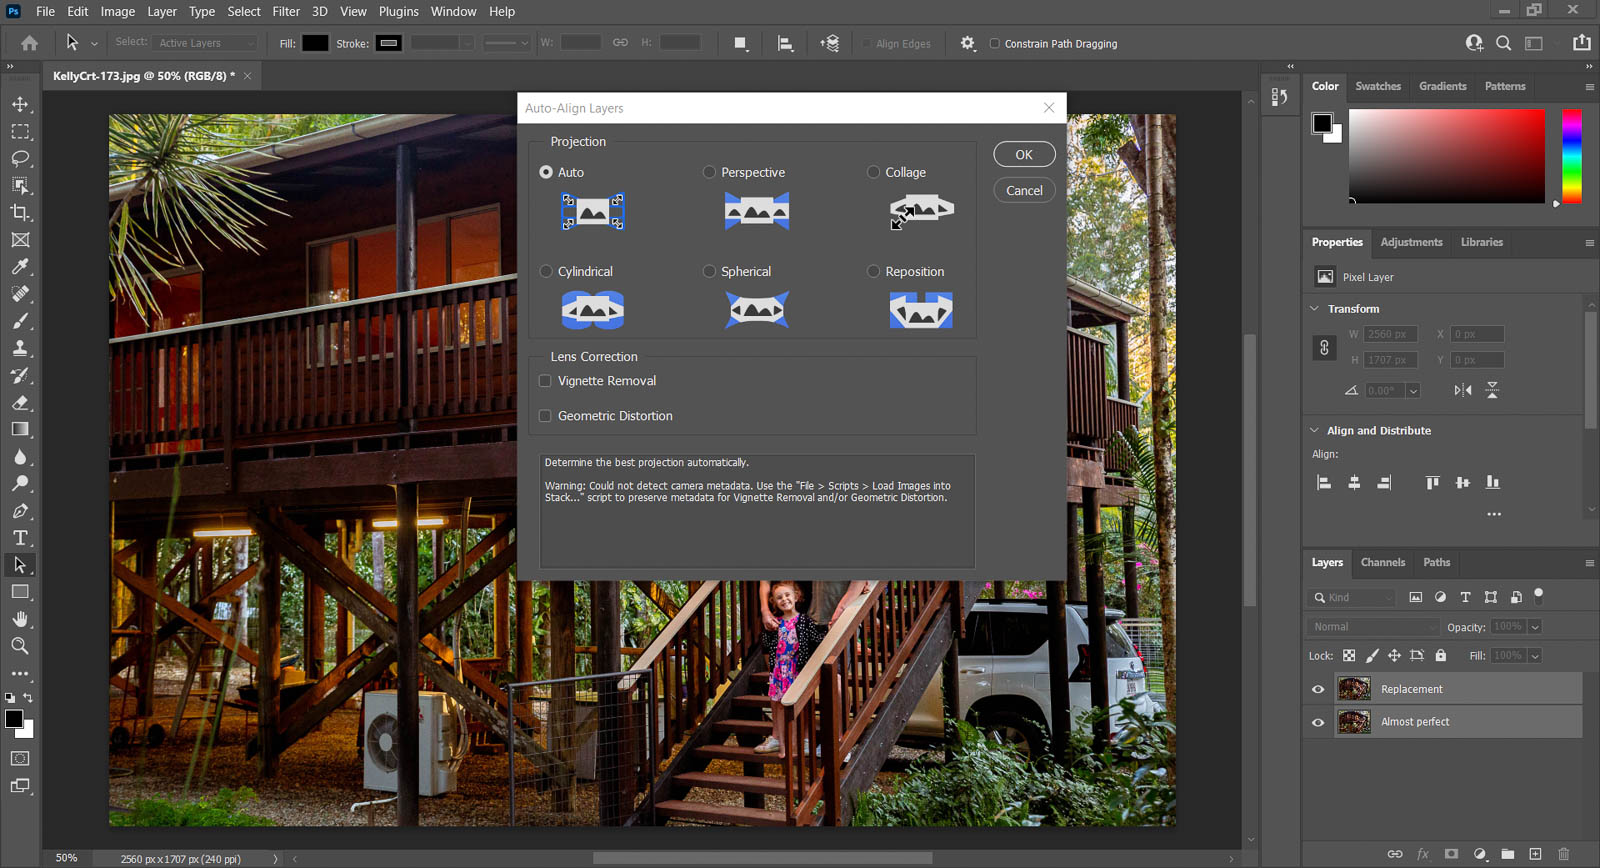Enable the Vignette Removal checkbox
The width and height of the screenshot is (1600, 868).
point(545,381)
